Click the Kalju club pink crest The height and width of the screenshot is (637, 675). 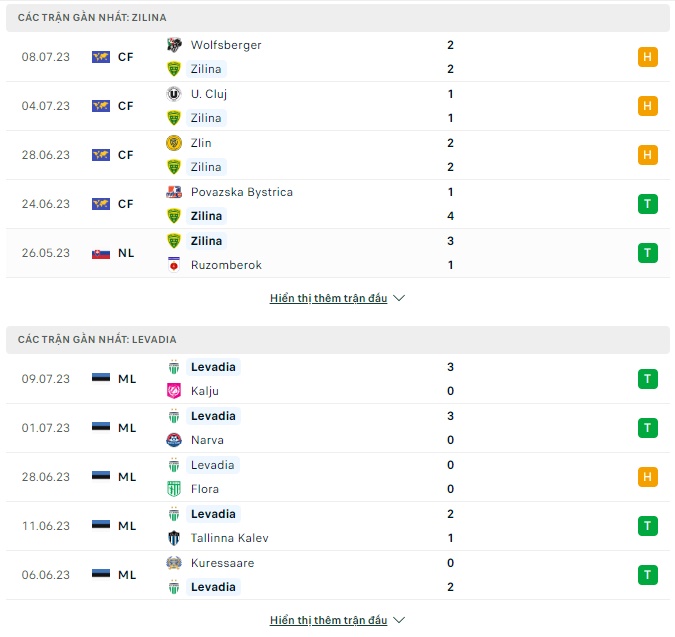(174, 391)
